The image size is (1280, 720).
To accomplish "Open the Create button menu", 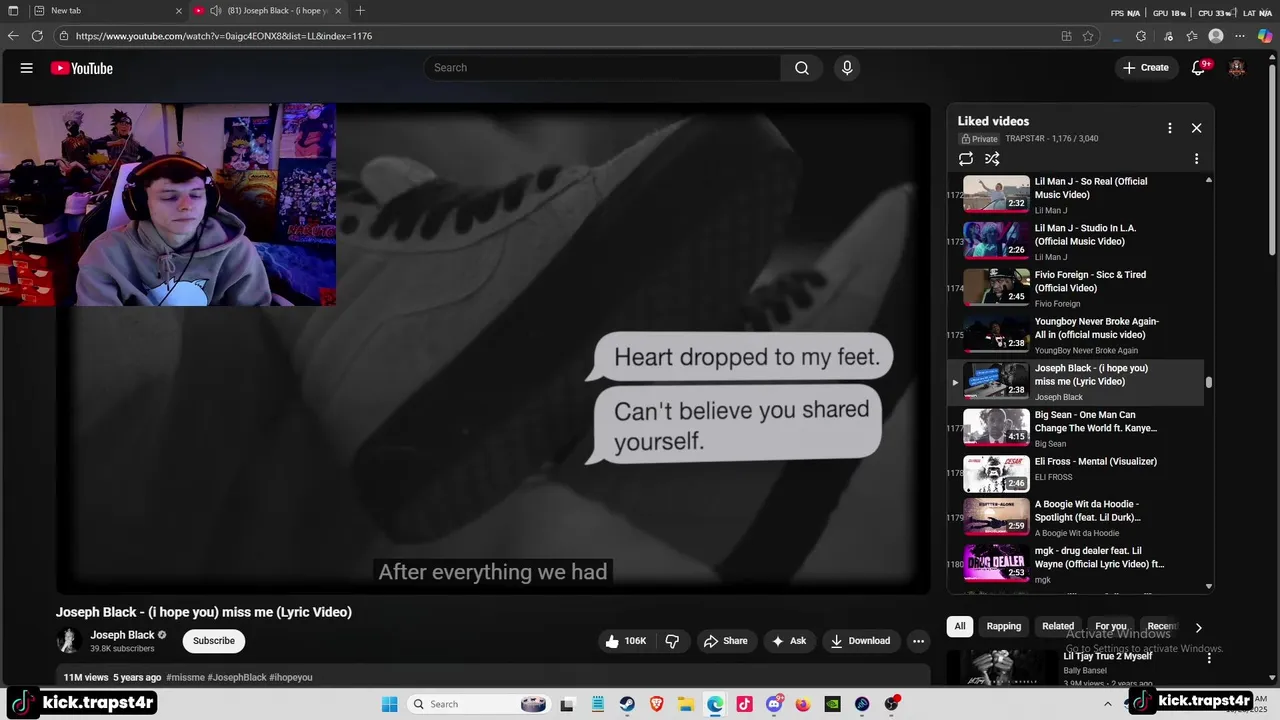I will pyautogui.click(x=1145, y=68).
